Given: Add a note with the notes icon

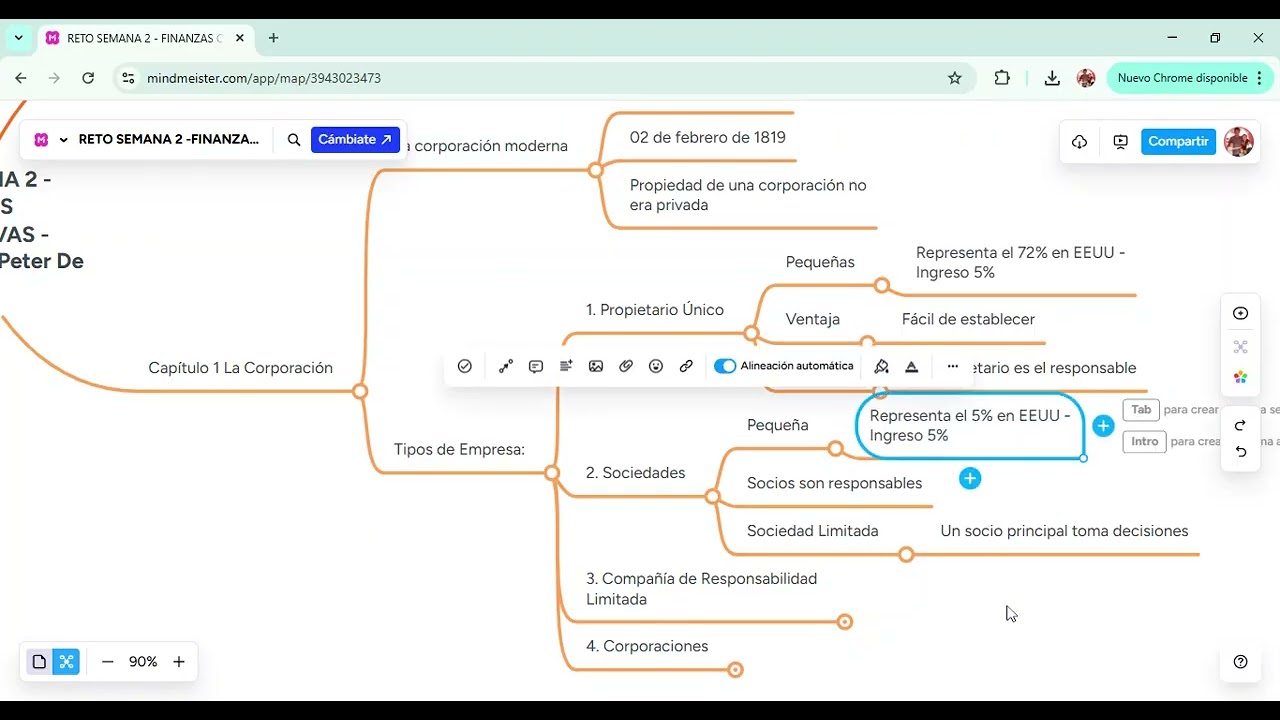Looking at the screenshot, I should click(x=566, y=367).
